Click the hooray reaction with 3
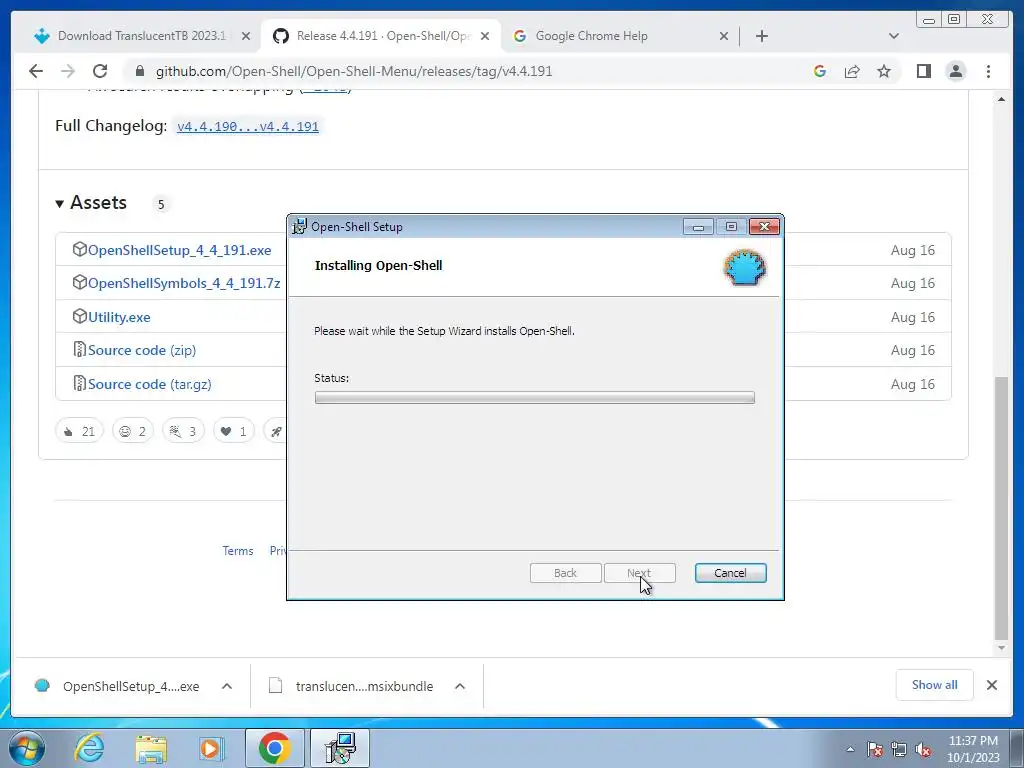Image resolution: width=1024 pixels, height=768 pixels. [x=183, y=431]
